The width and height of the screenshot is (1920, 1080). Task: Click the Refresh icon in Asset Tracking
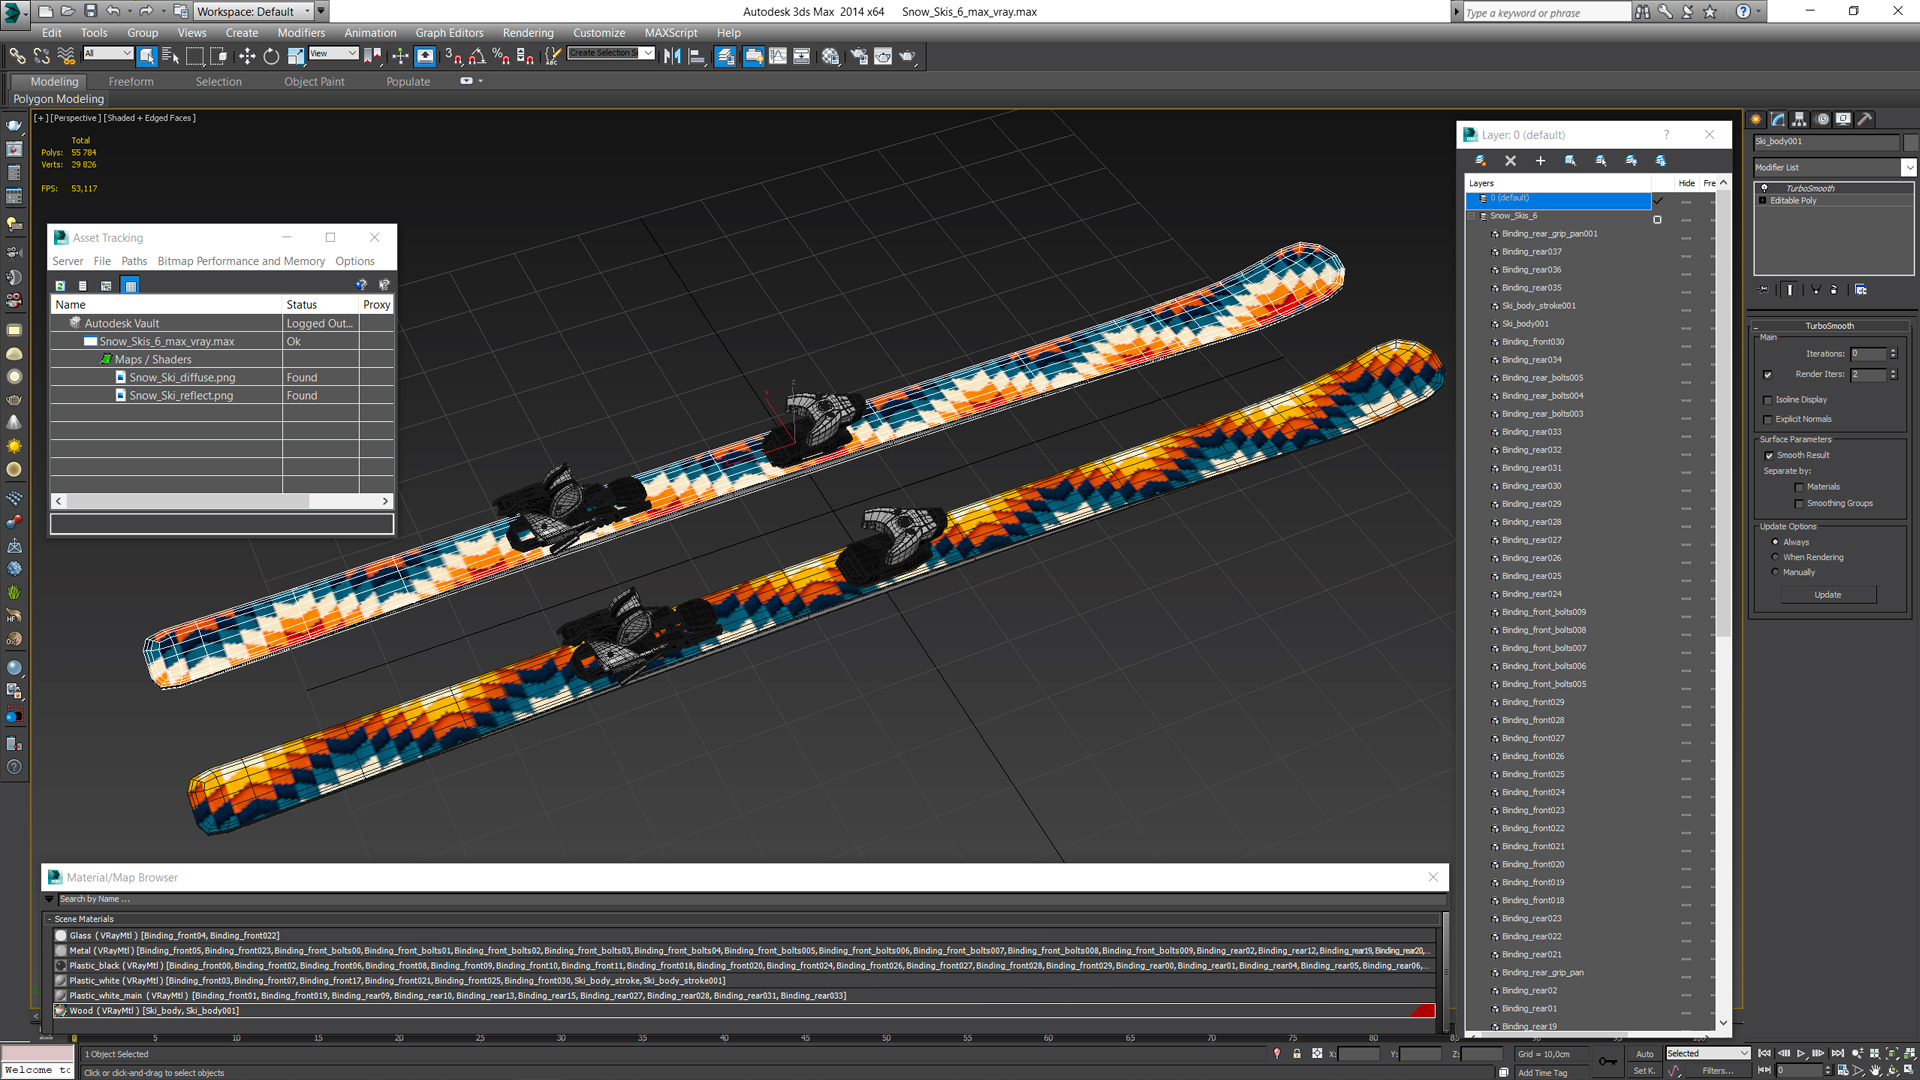pyautogui.click(x=60, y=285)
